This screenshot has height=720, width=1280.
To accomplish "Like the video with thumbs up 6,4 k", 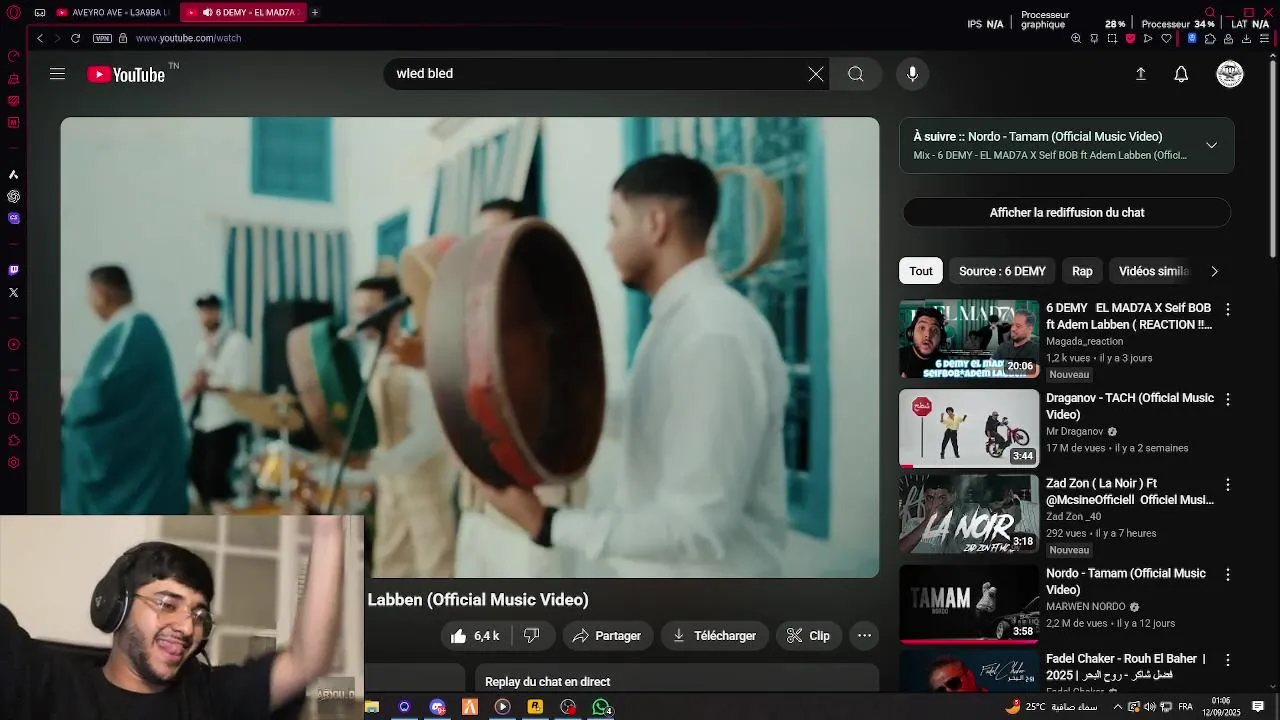I will point(475,636).
